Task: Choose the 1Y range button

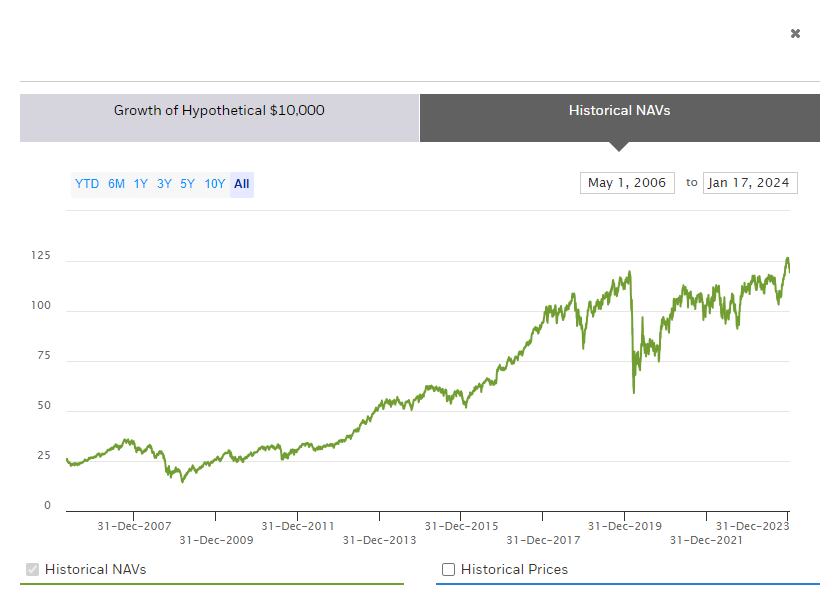Action: tap(141, 184)
